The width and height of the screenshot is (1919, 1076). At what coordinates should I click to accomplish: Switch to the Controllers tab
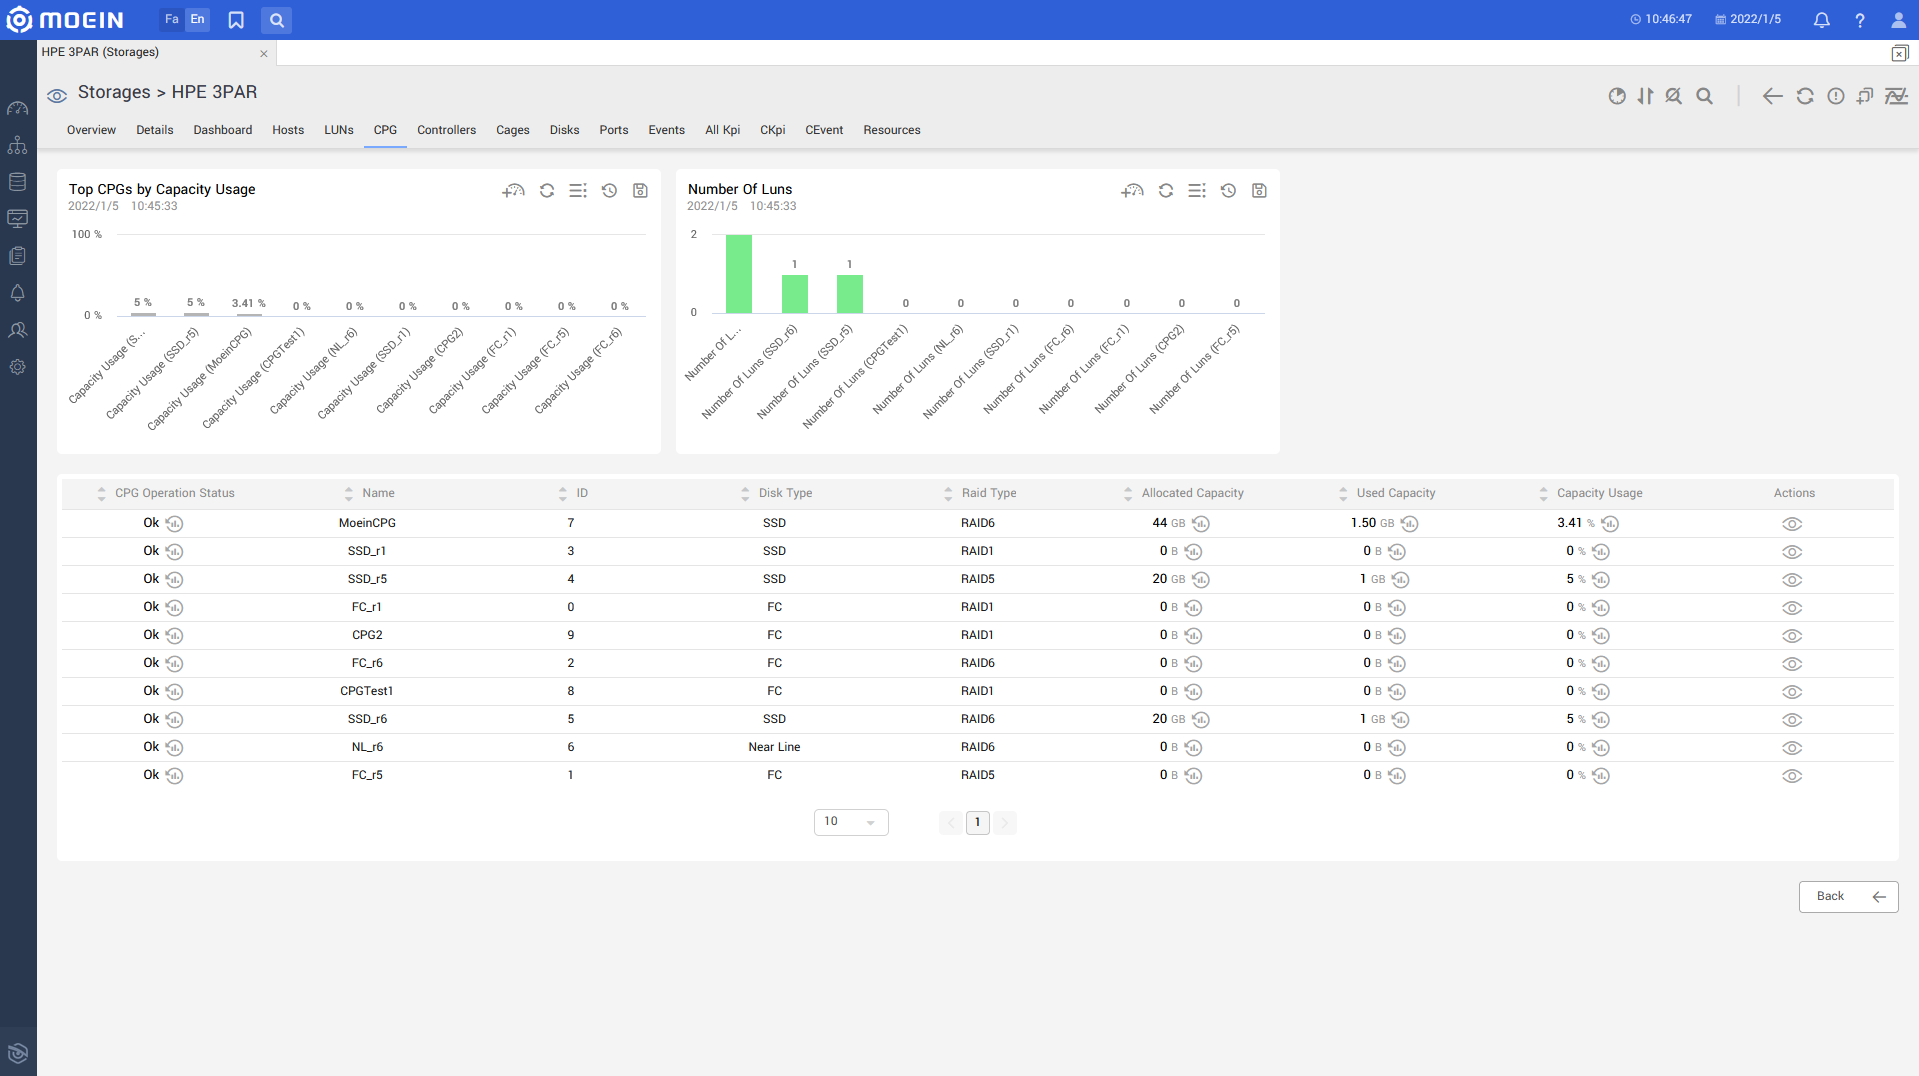click(x=446, y=130)
